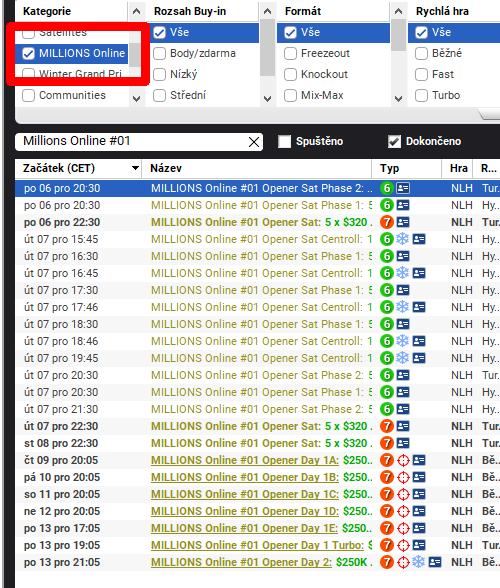Click up arrow of Kategorie list
The height and width of the screenshot is (588, 500).
pos(137,12)
